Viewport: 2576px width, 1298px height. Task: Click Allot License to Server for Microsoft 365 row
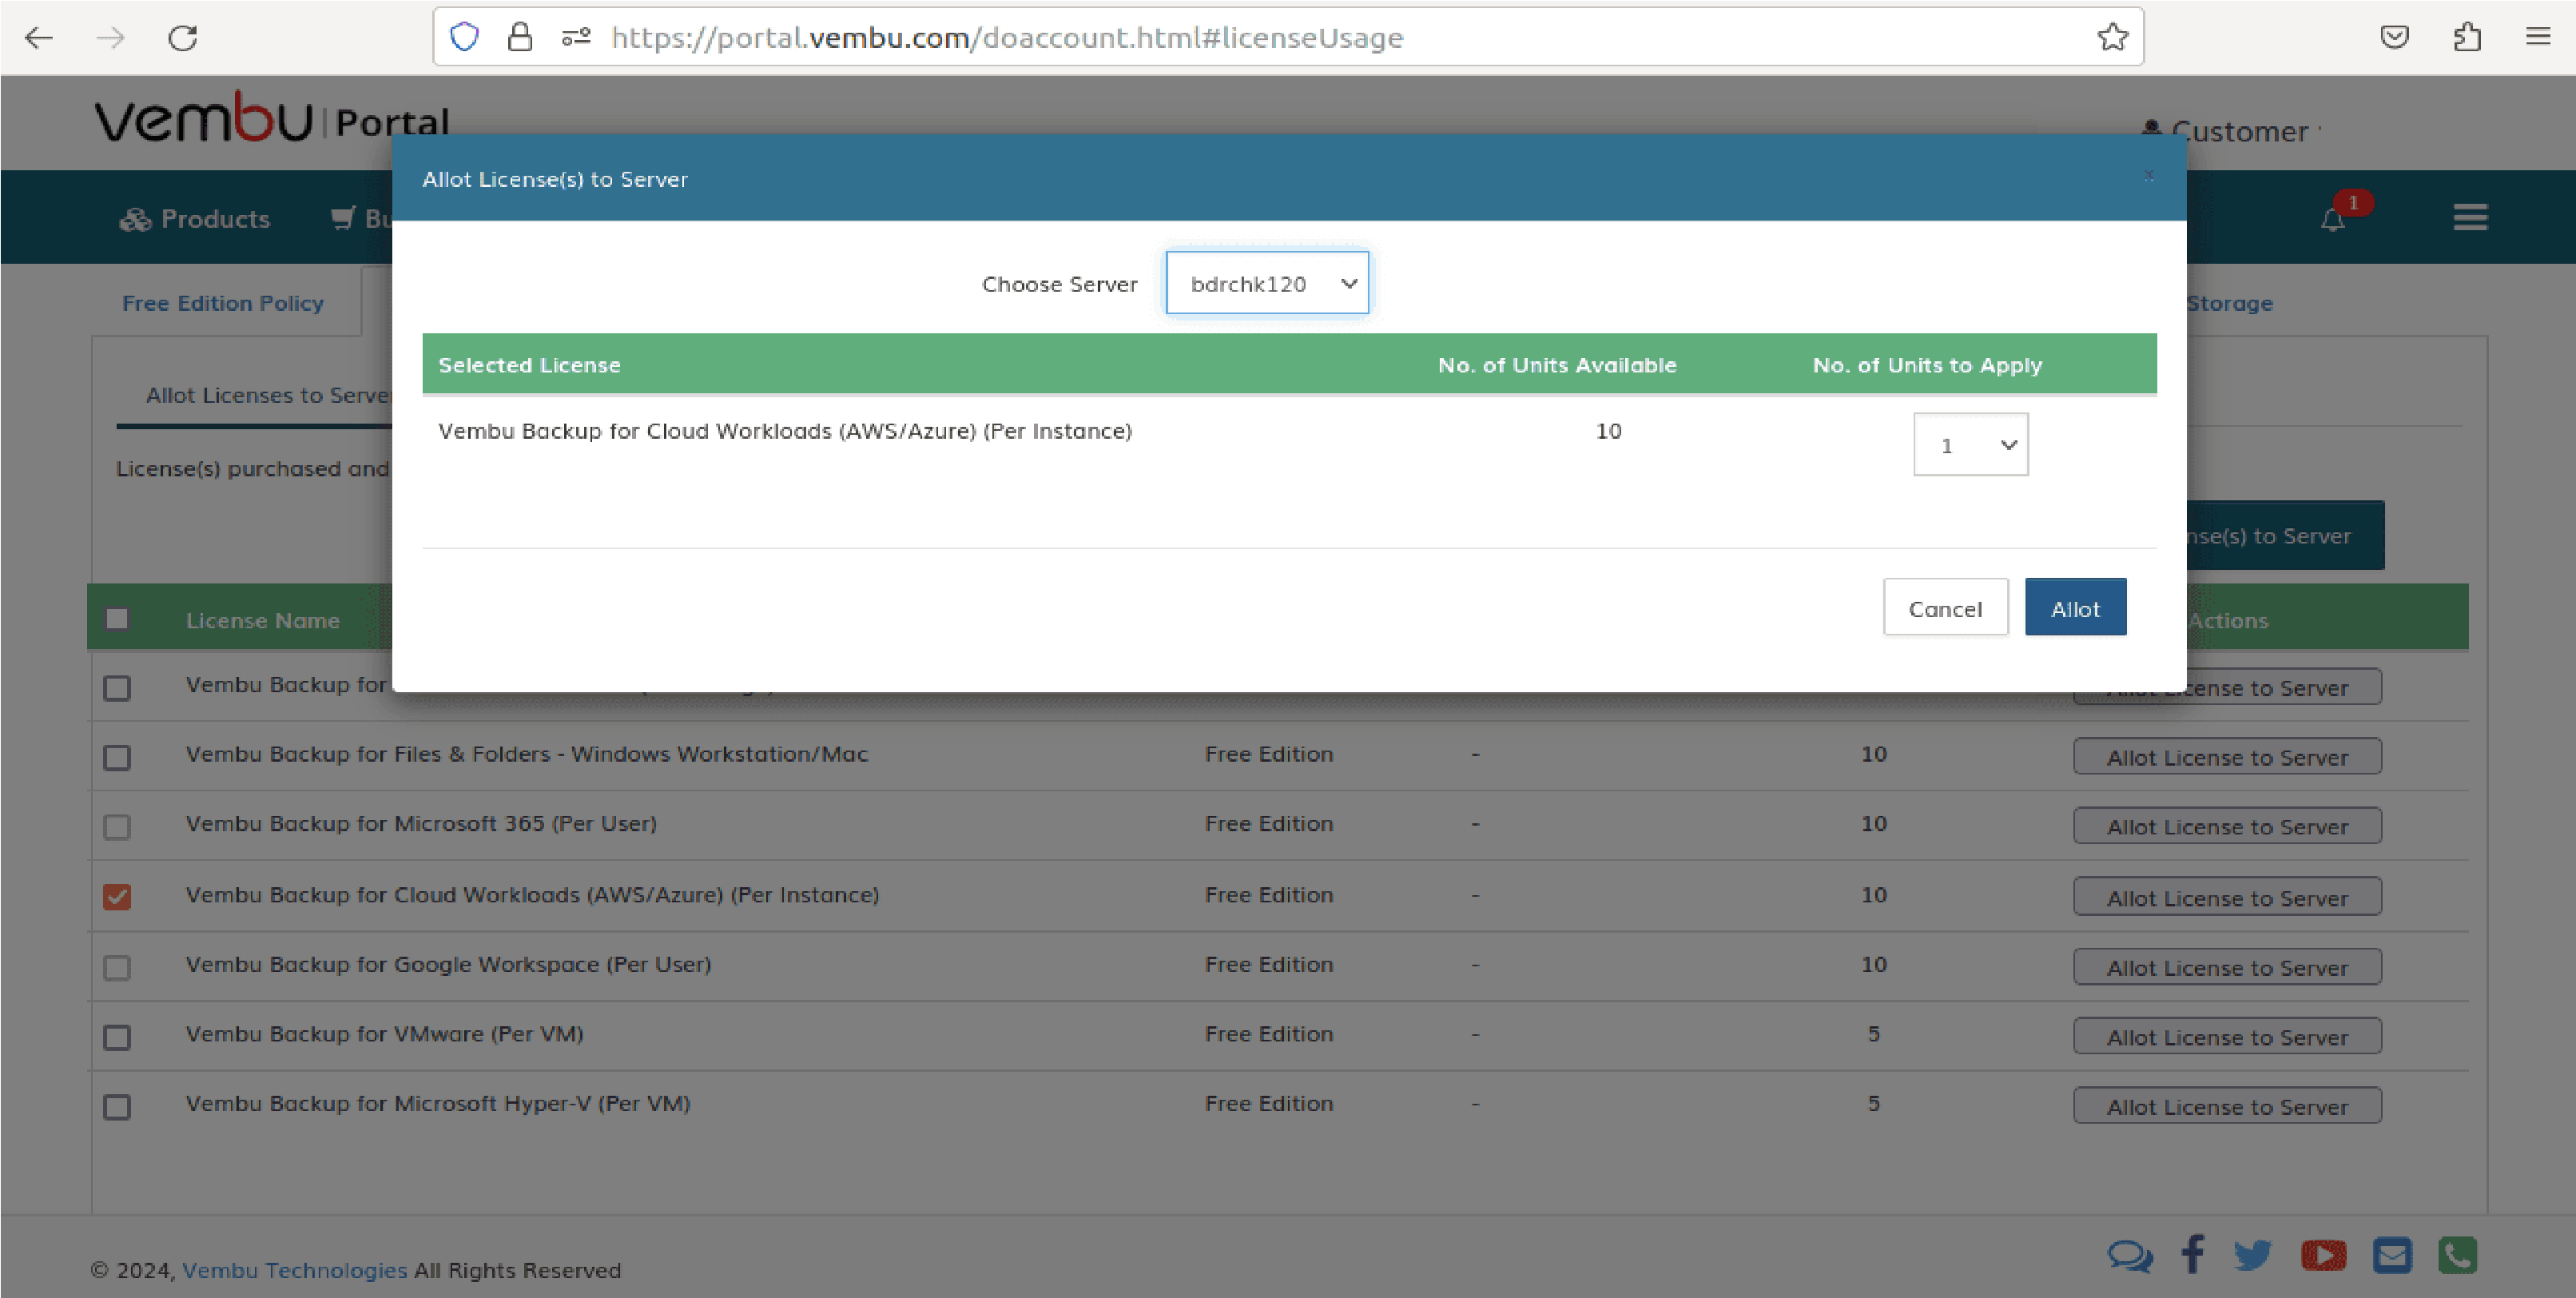pos(2227,826)
